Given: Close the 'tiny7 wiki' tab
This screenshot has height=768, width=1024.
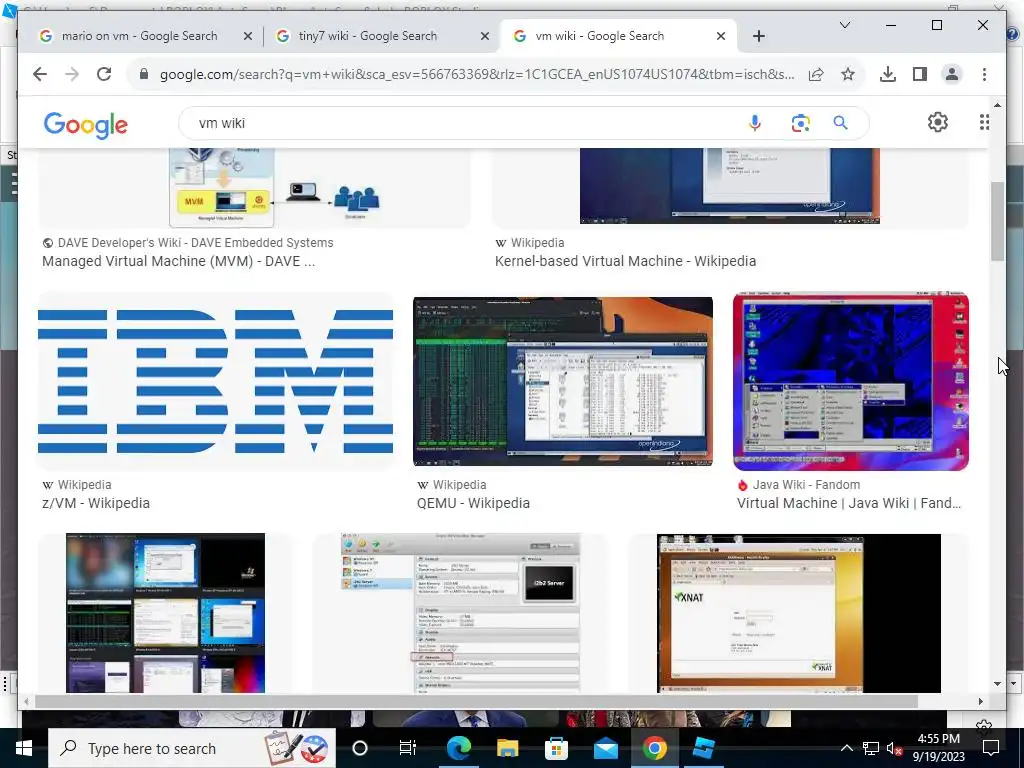Looking at the screenshot, I should [485, 37].
